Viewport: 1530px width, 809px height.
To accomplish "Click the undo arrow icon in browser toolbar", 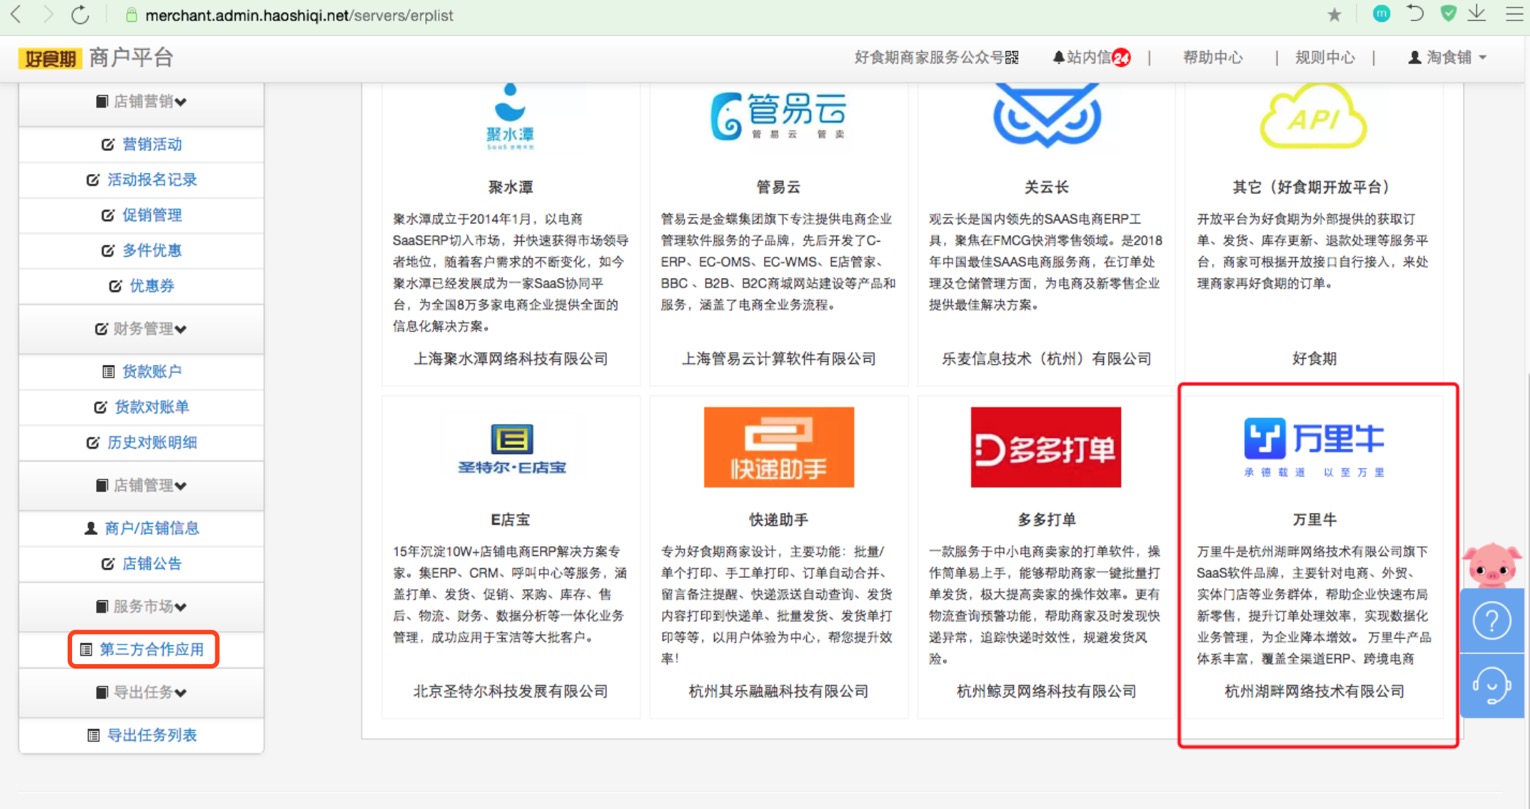I will point(1415,13).
